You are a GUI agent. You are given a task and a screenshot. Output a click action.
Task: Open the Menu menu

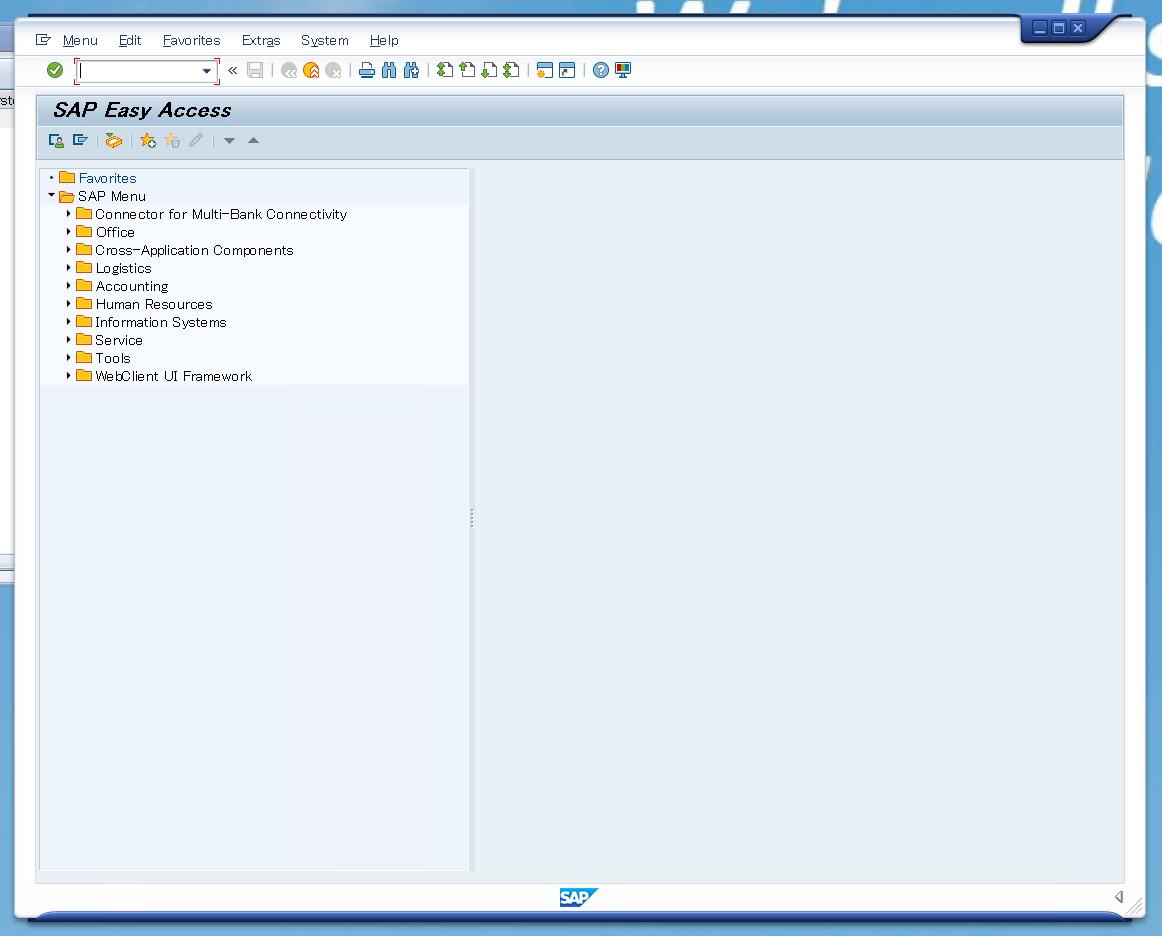coord(80,41)
